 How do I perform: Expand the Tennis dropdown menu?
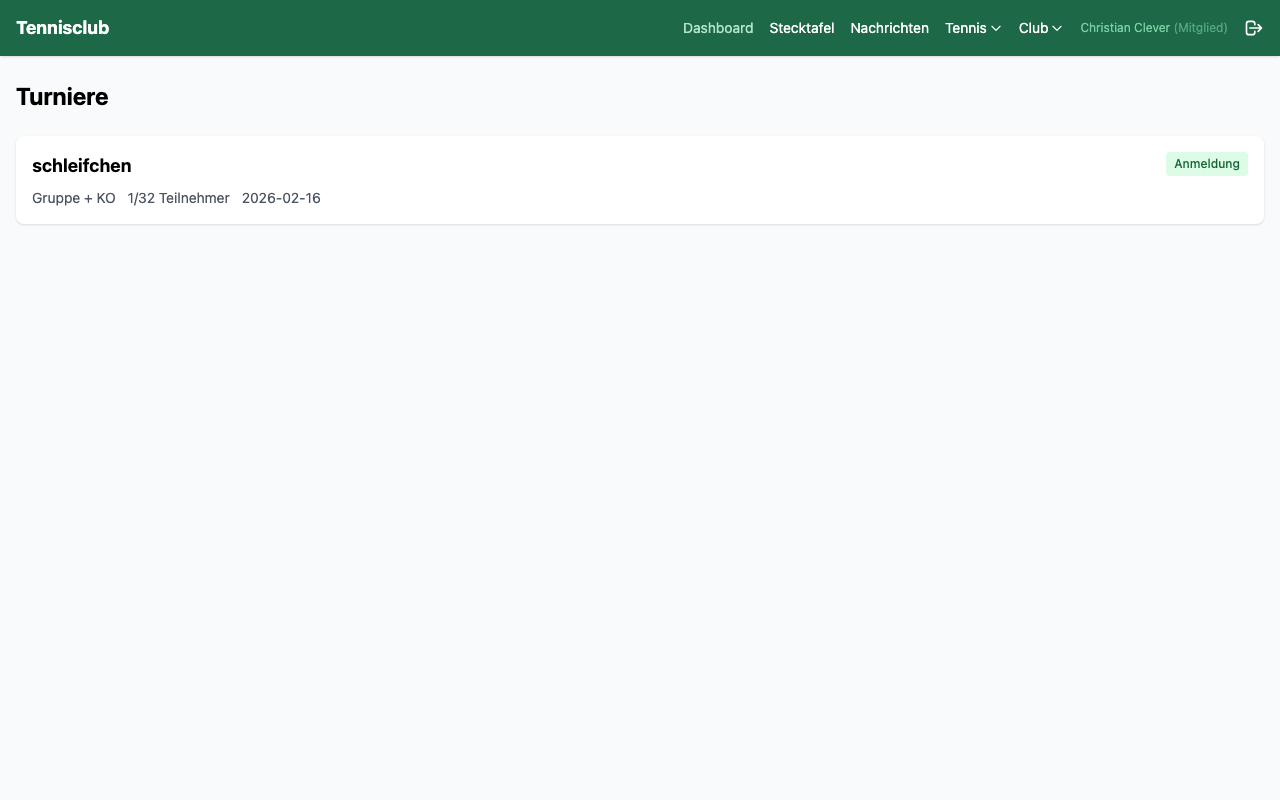(x=972, y=28)
